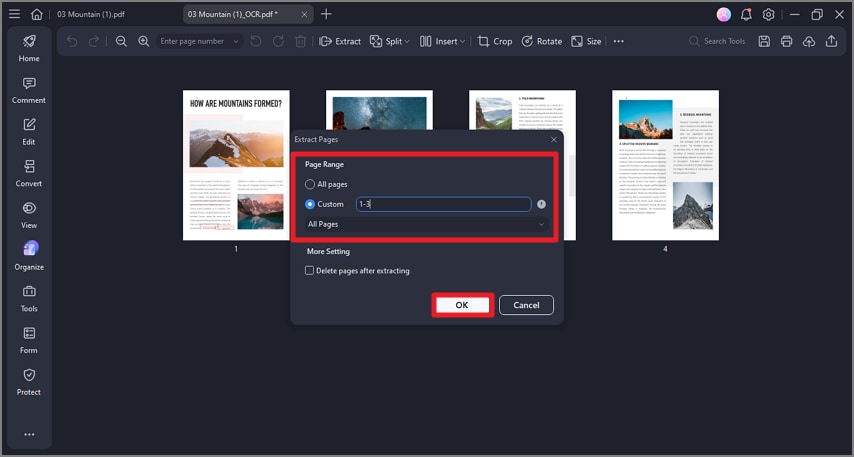Click the info icon beside range field
Screen dimensions: 854x457
click(541, 204)
